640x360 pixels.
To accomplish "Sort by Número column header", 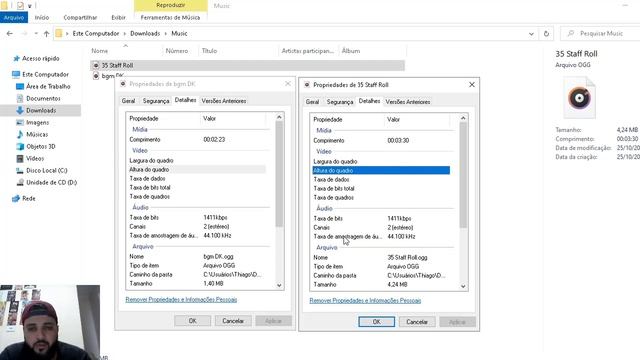I will 177,51.
